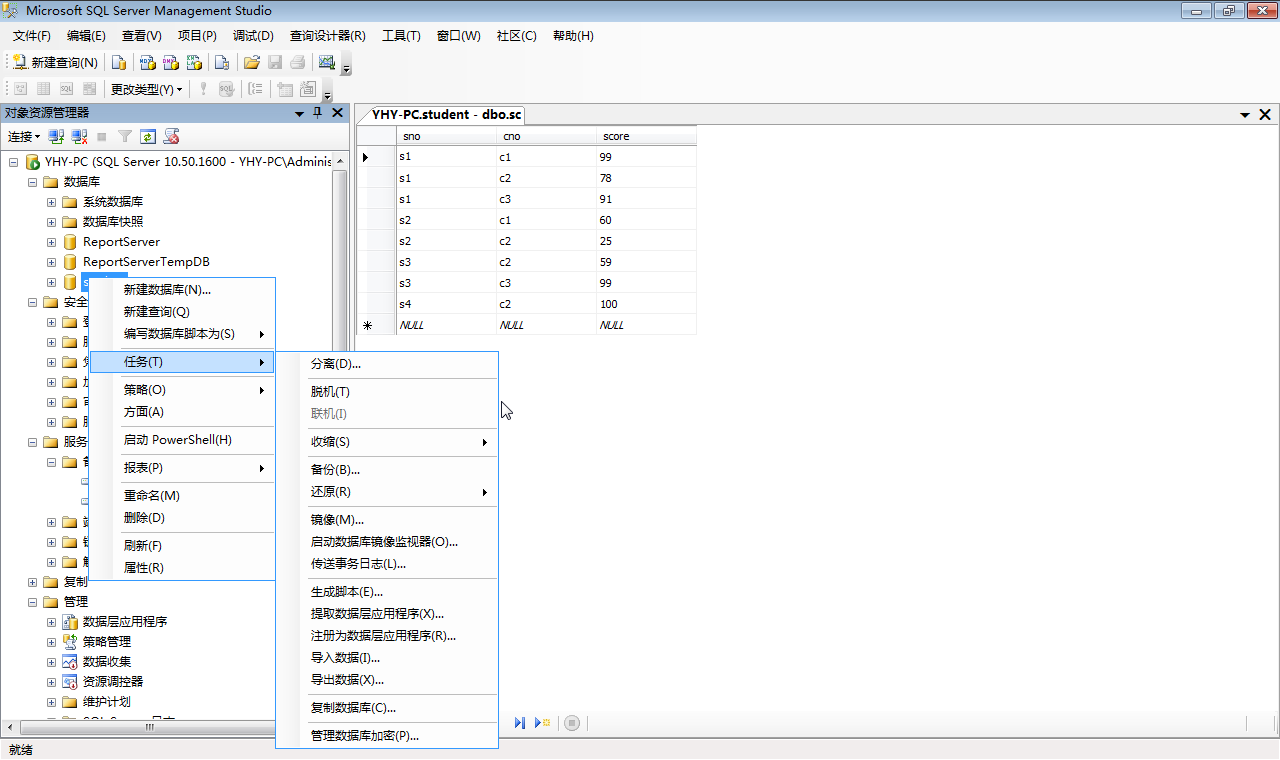Screen dimensions: 1280x760
Task: Show the SQL pane icon
Action: (67, 89)
